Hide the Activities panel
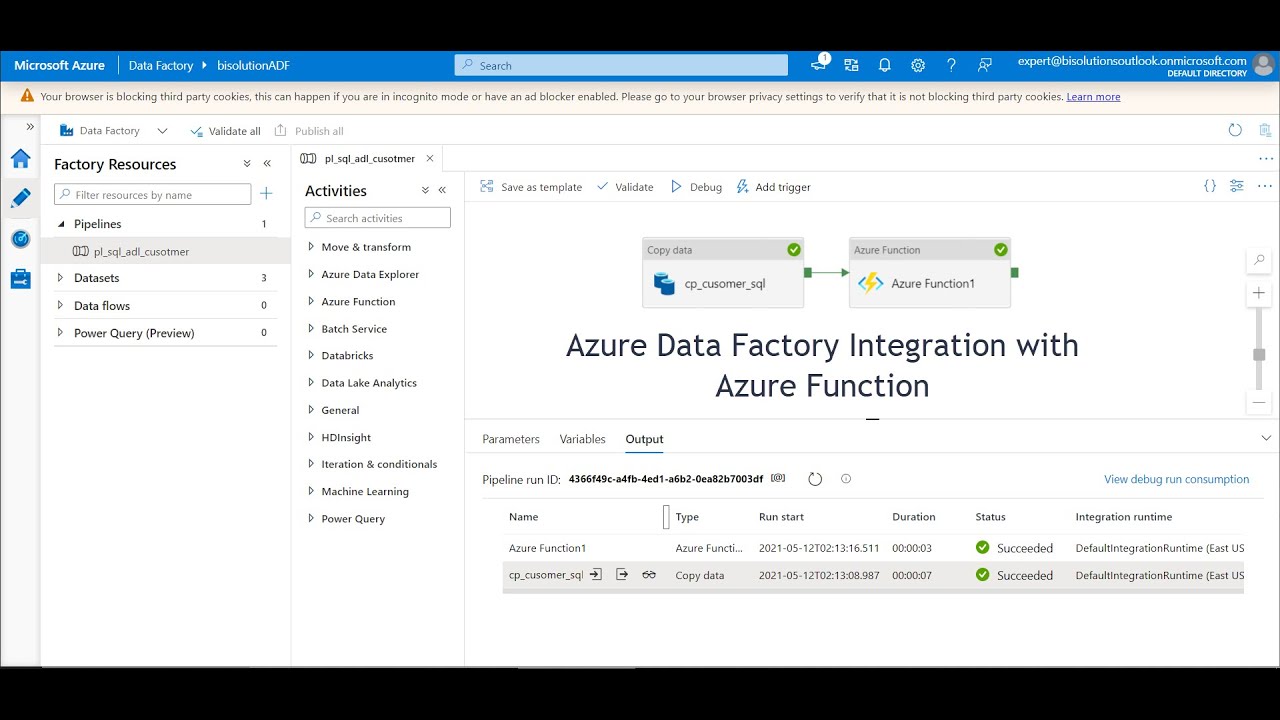Image resolution: width=1280 pixels, height=720 pixels. point(442,190)
